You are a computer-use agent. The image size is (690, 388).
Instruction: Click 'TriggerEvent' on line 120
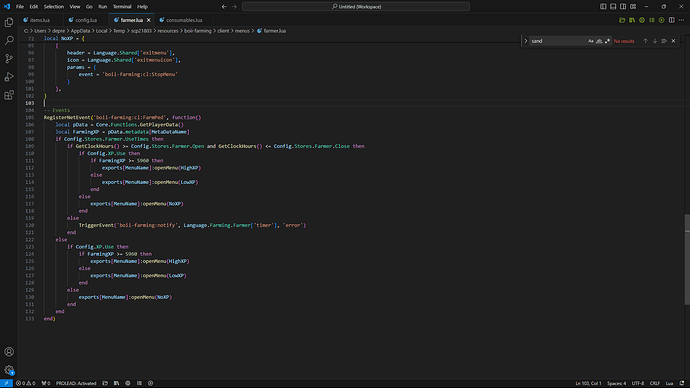click(x=96, y=225)
